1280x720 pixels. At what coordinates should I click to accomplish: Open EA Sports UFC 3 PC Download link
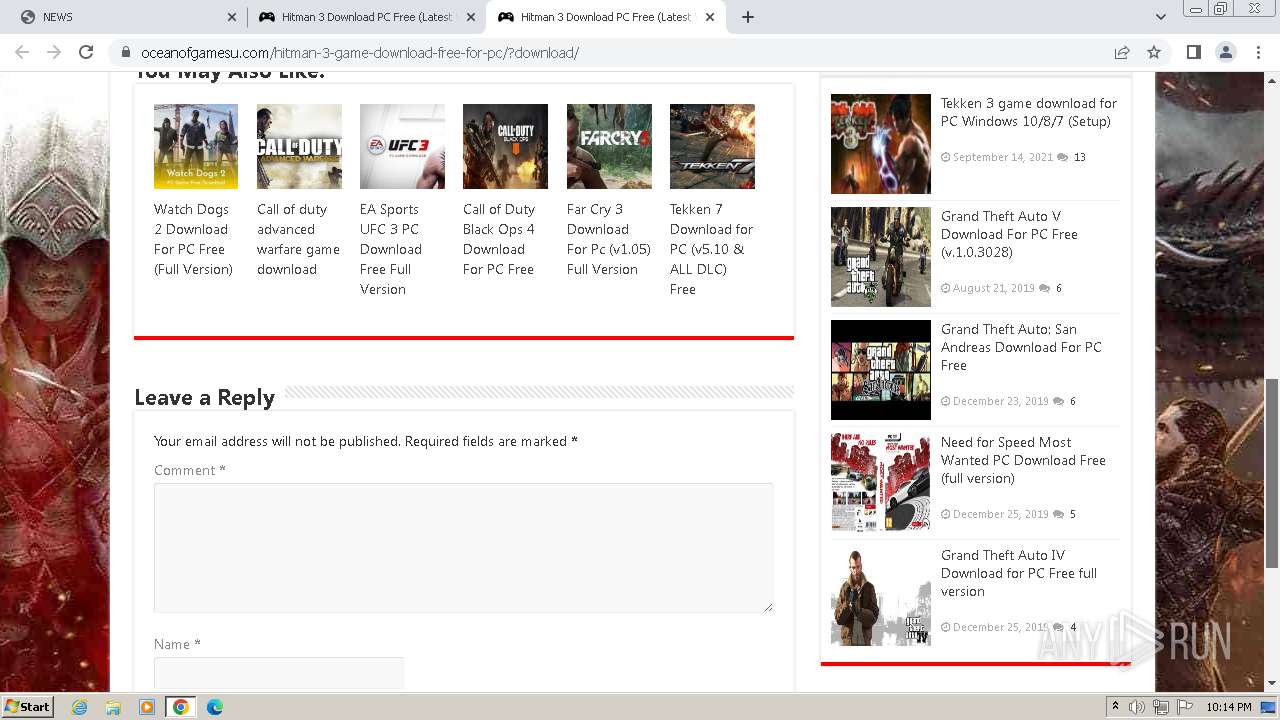click(391, 249)
